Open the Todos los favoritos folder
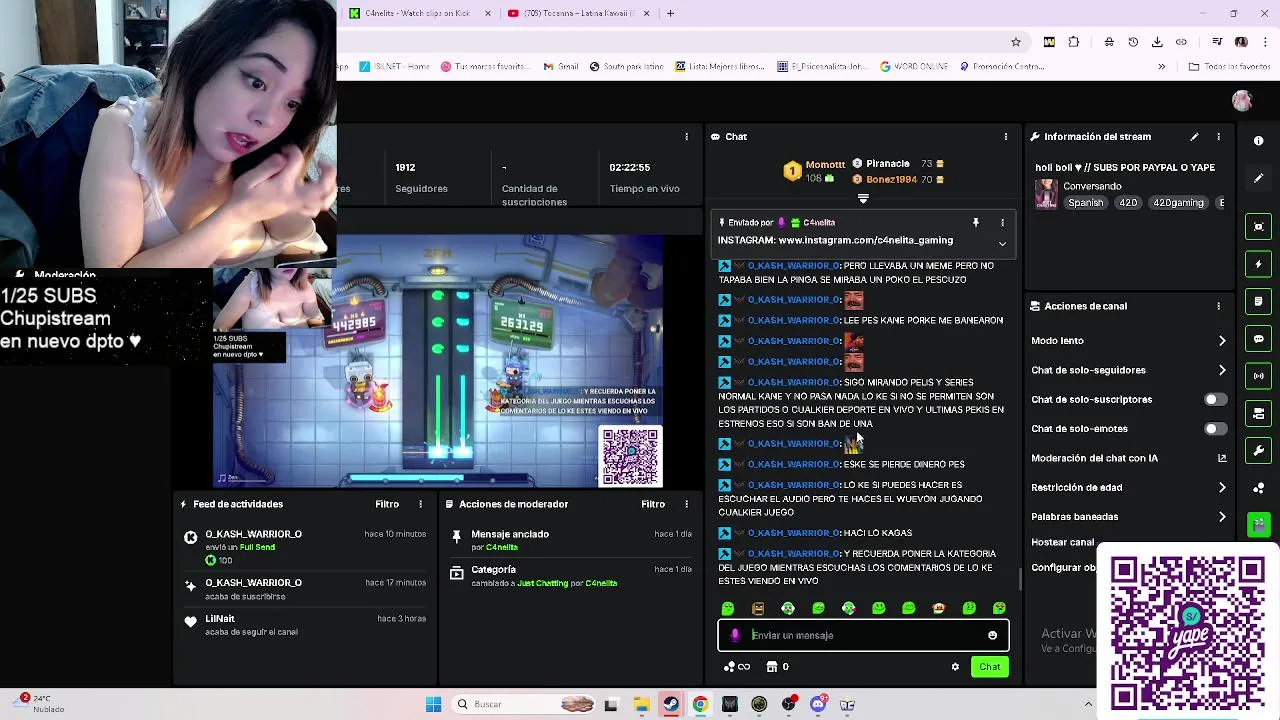Viewport: 1280px width, 720px height. 1229,67
